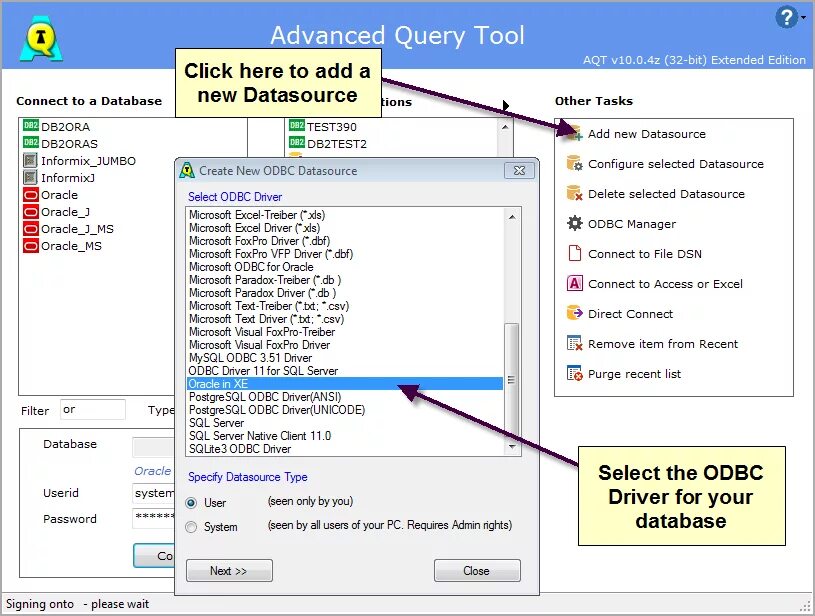Select the System datasource type radio button

191,527
